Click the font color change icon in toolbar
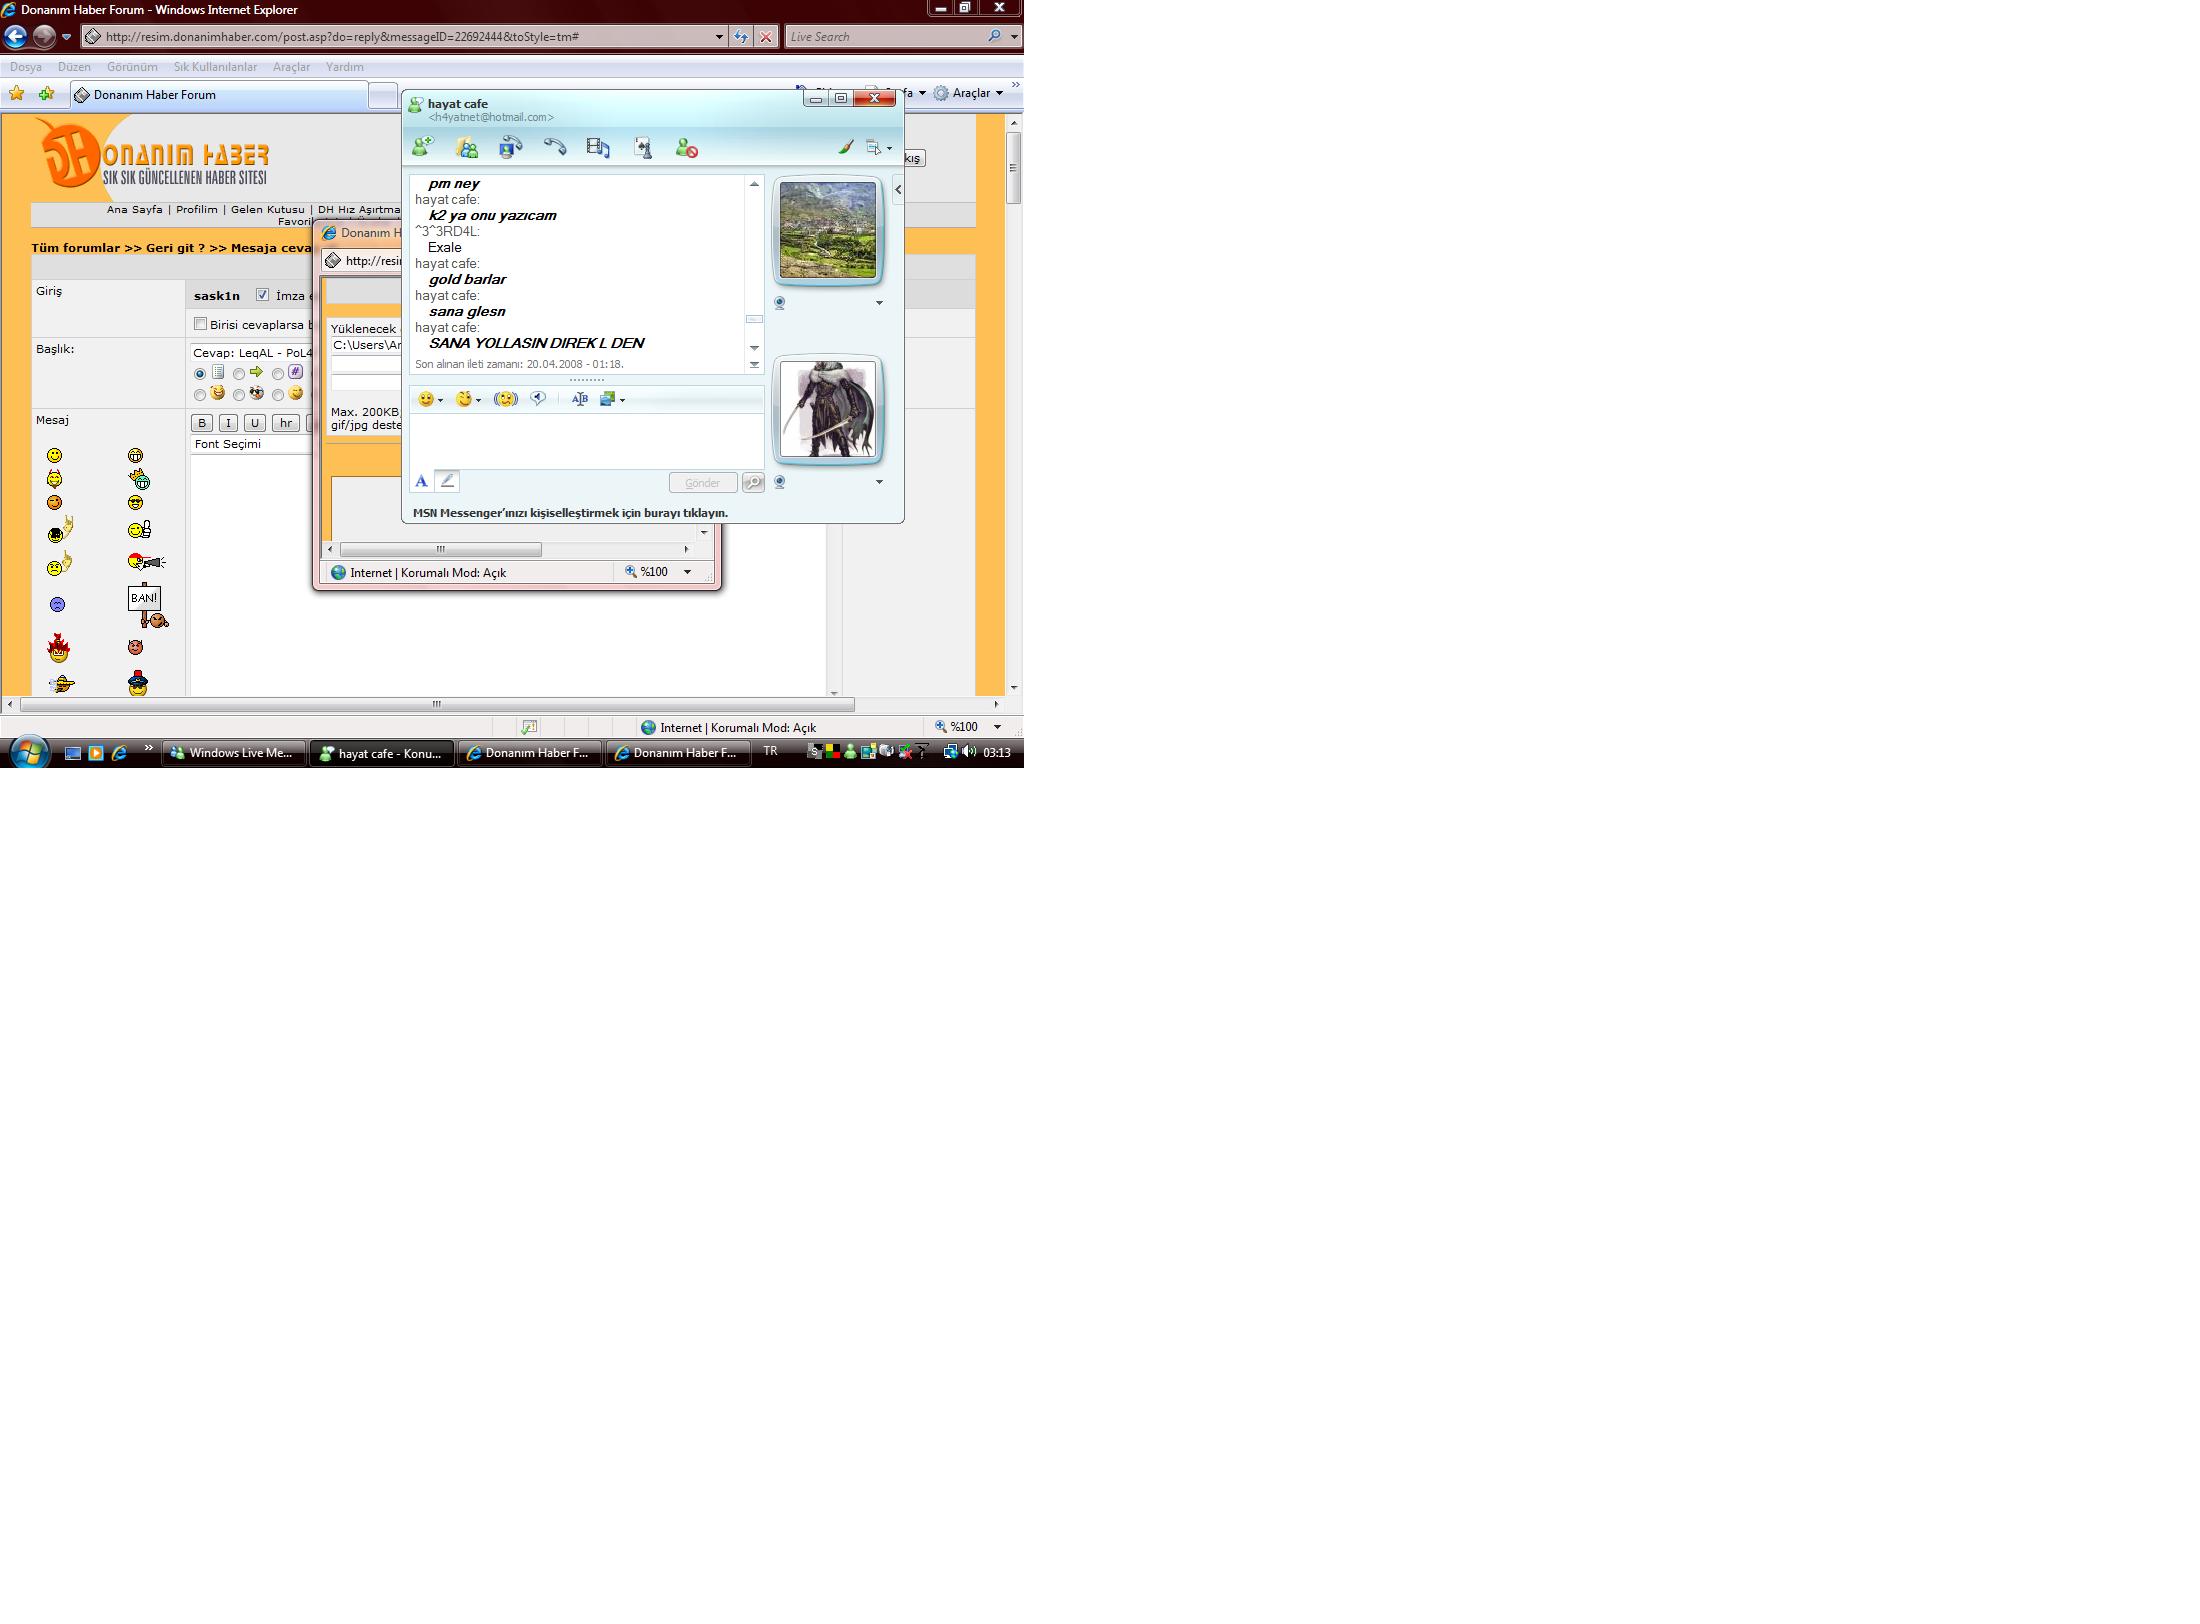The image size is (2200, 1624). pos(422,480)
